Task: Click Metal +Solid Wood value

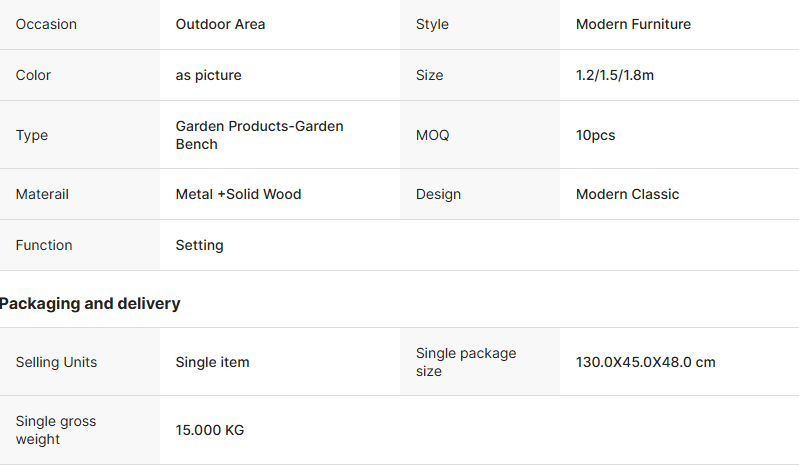Action: pyautogui.click(x=238, y=194)
